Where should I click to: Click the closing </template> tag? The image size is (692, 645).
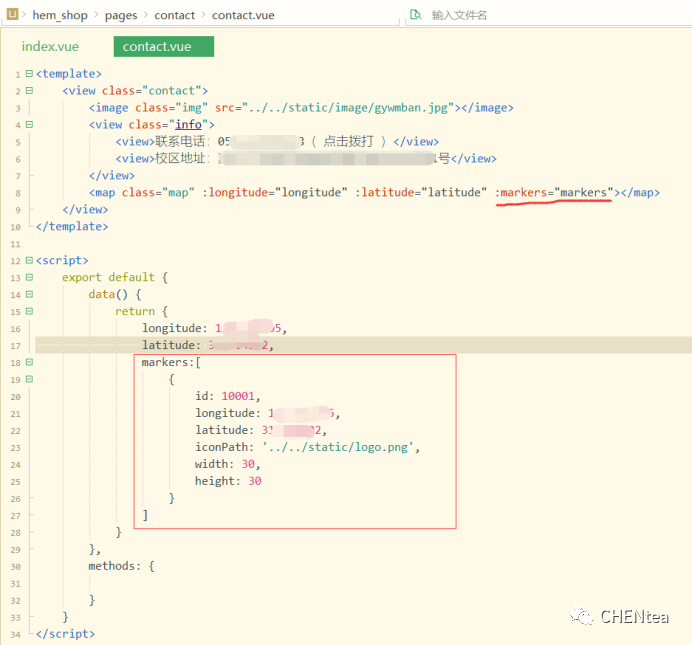(x=72, y=226)
